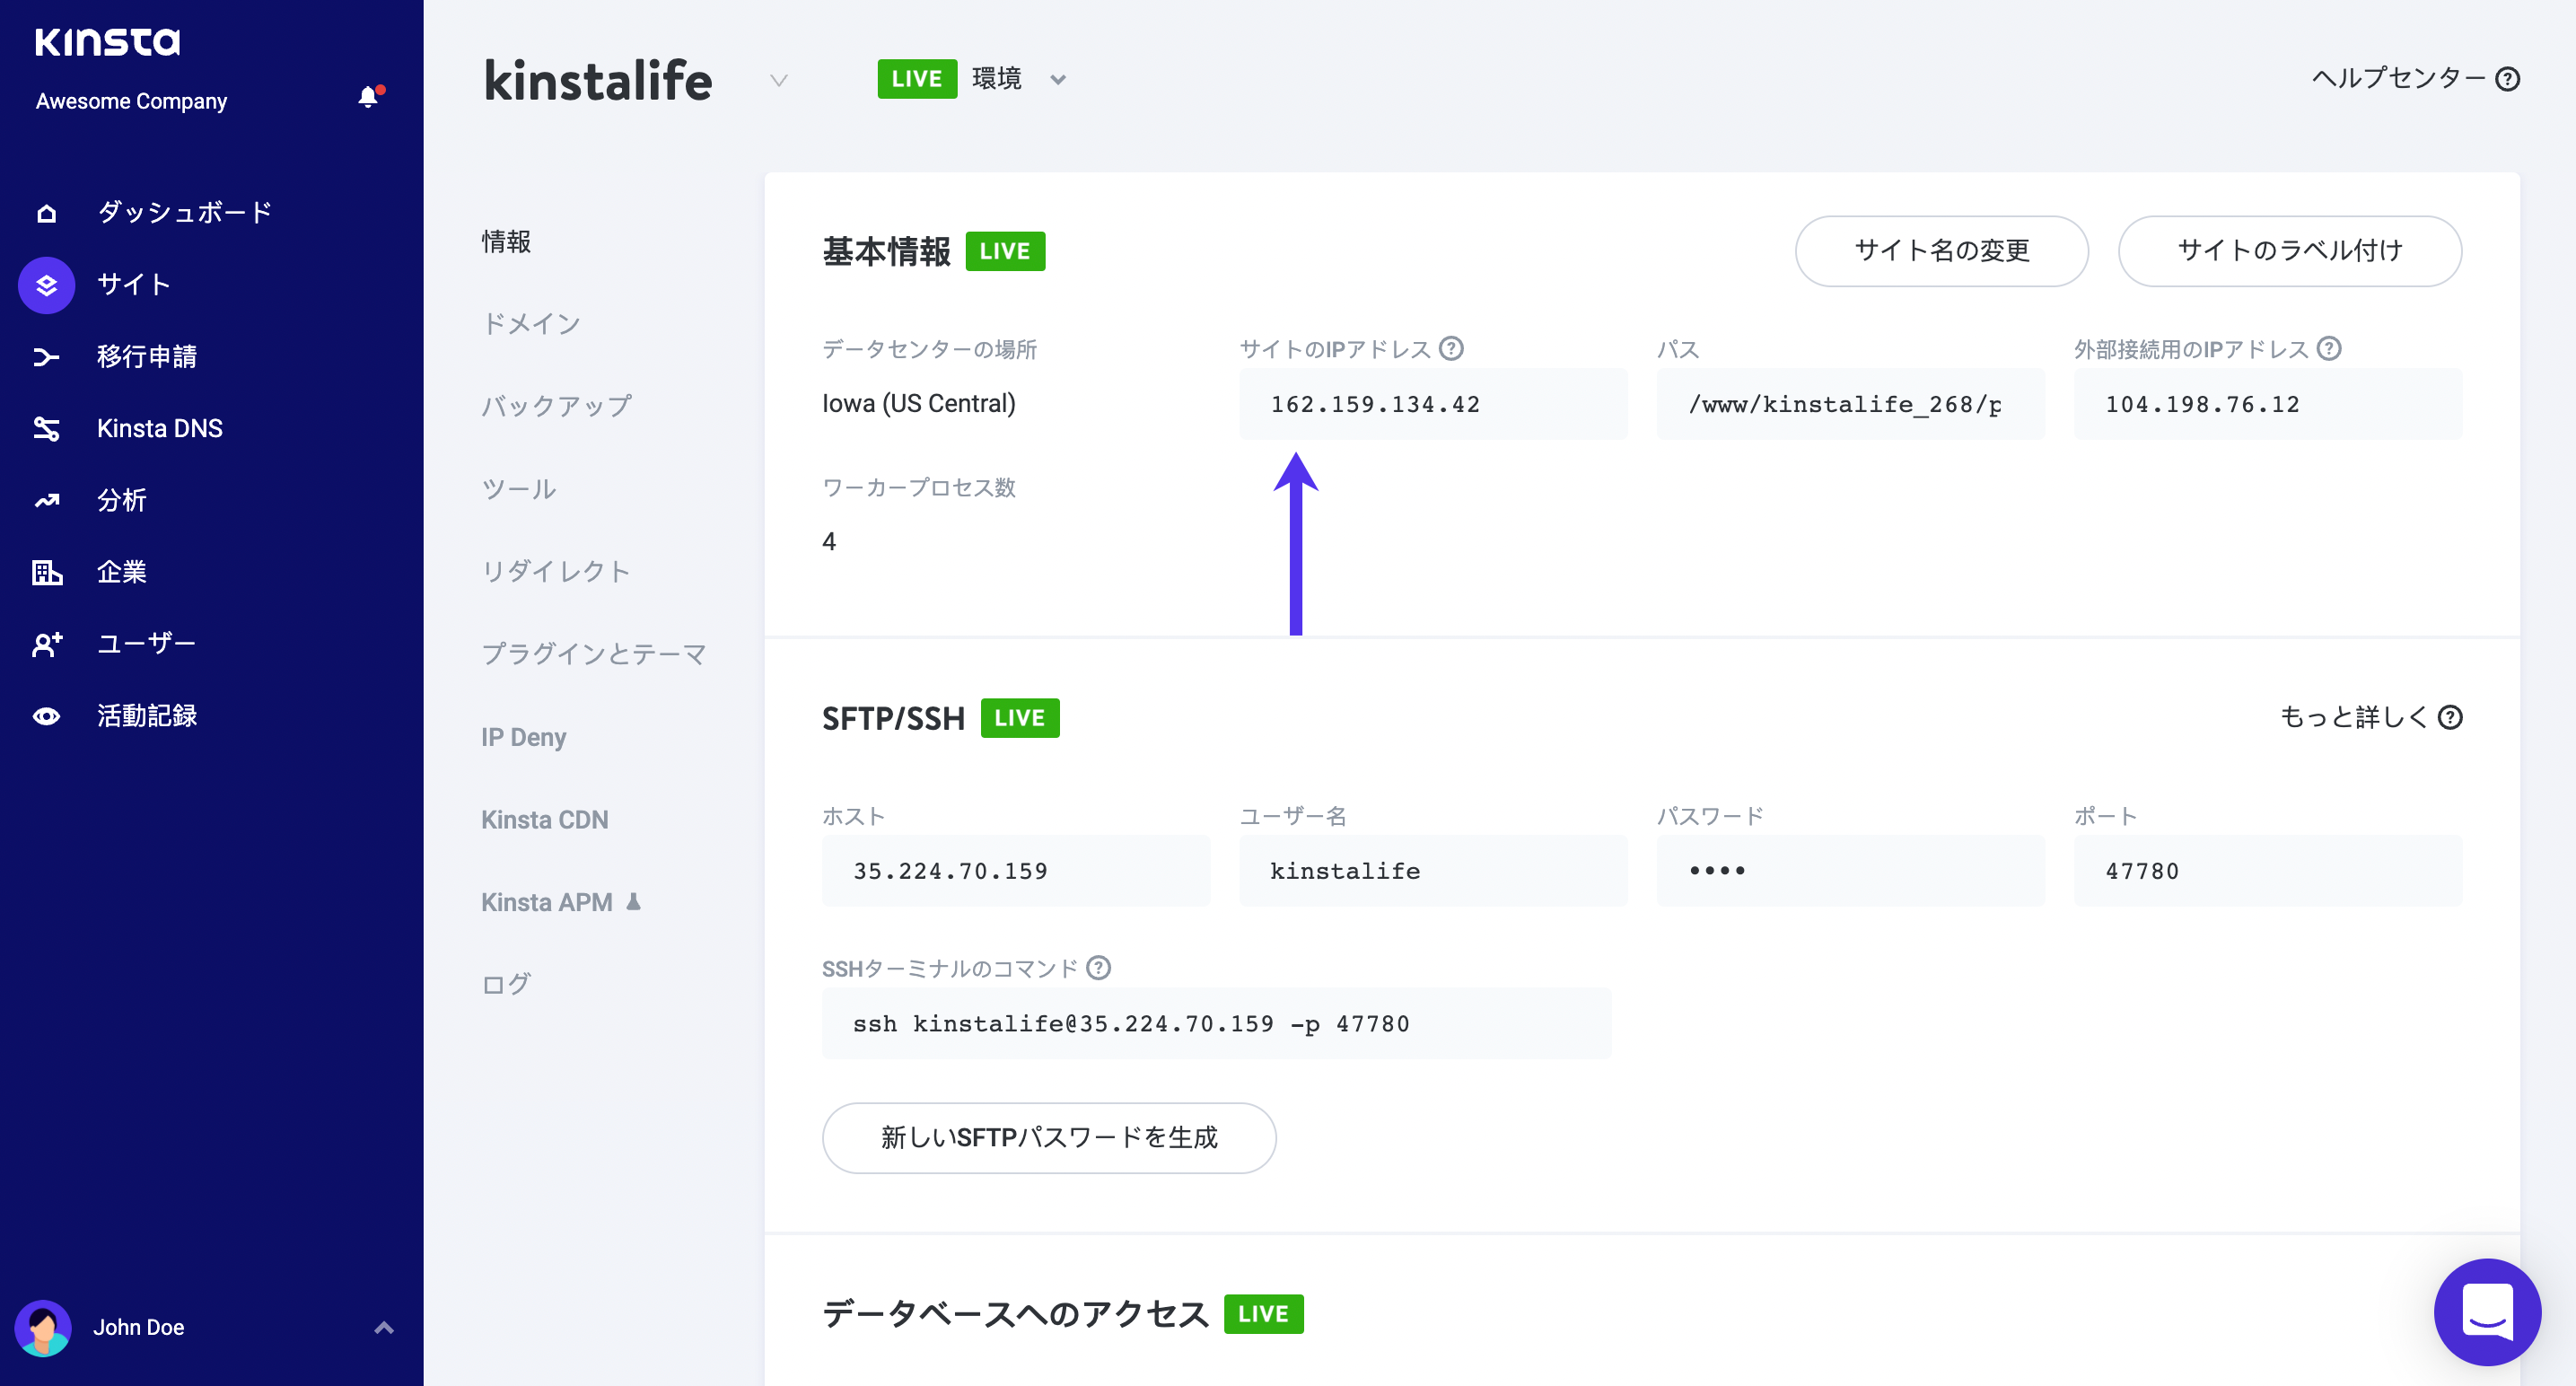This screenshot has width=2576, height=1386.
Task: Click question icon beside もっと詳しく
Action: pyautogui.click(x=2450, y=717)
